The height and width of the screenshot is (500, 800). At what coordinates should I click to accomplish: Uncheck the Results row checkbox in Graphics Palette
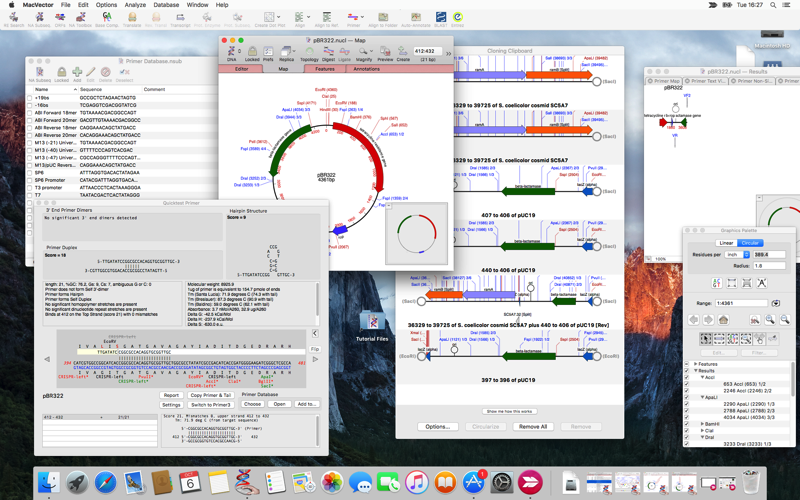687,370
